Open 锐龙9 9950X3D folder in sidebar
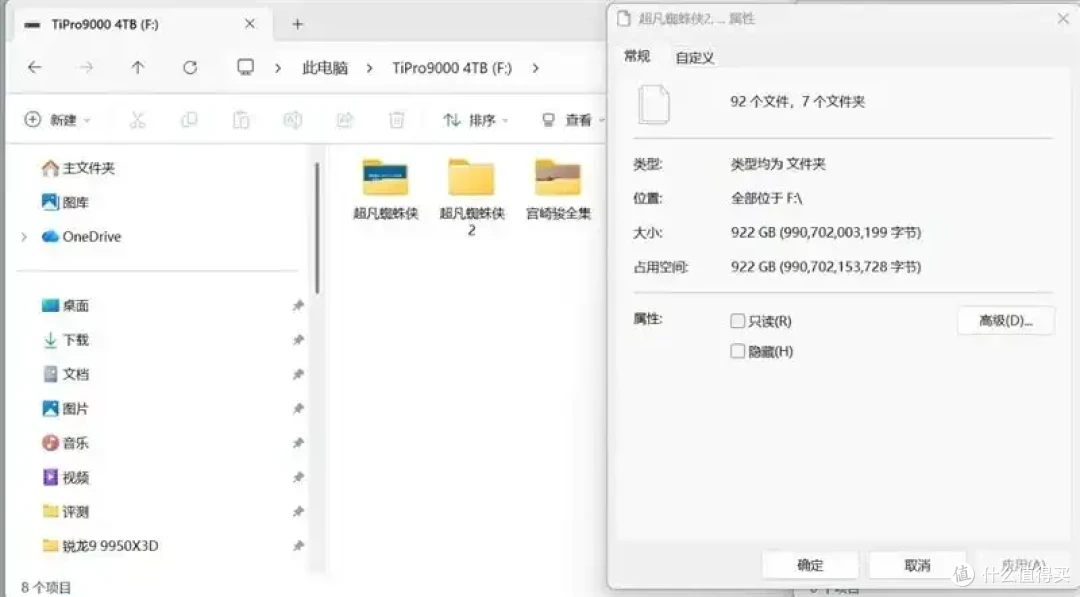This screenshot has height=597, width=1080. (x=101, y=546)
